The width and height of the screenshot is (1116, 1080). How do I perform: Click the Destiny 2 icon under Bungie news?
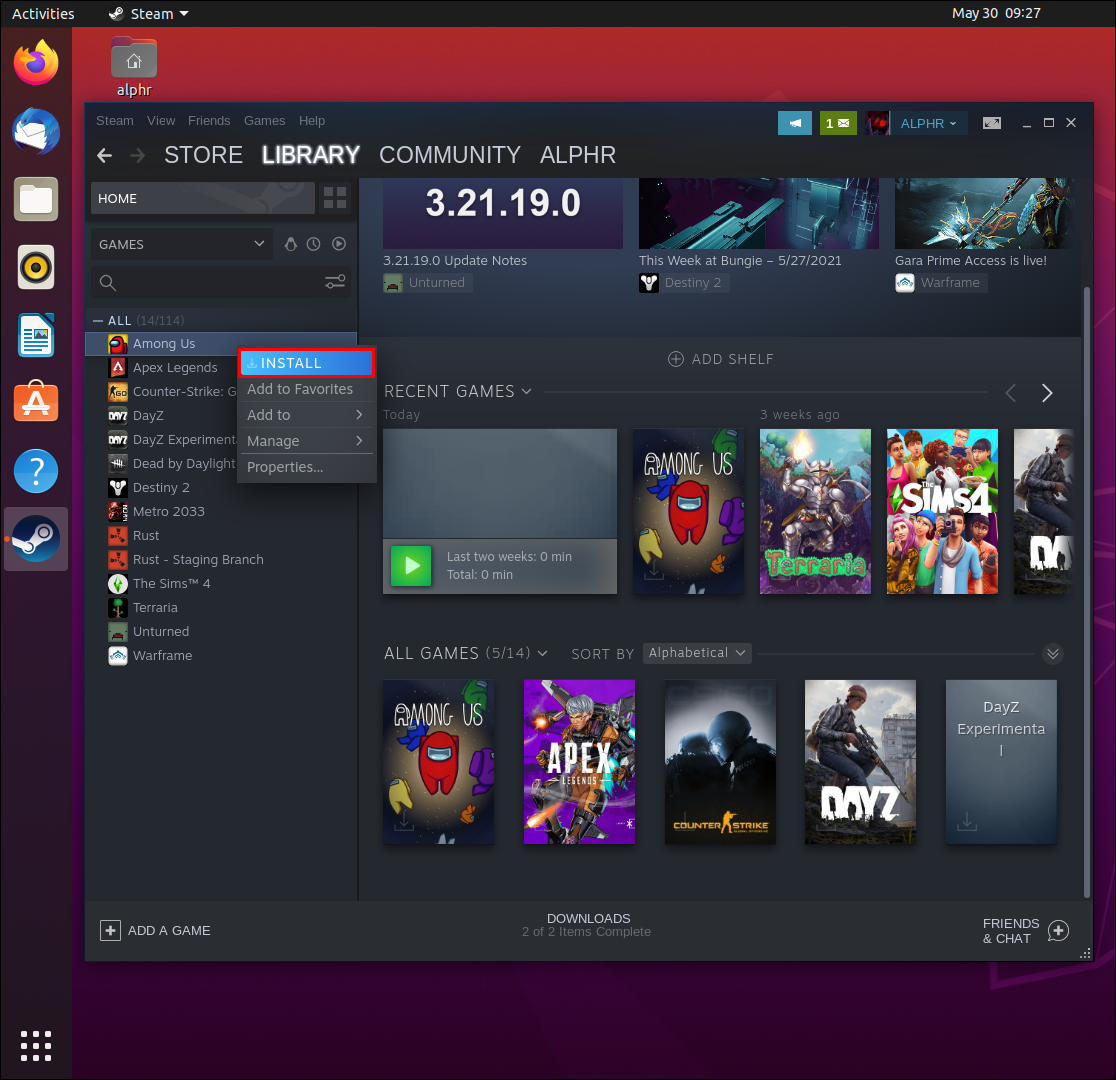coord(648,283)
